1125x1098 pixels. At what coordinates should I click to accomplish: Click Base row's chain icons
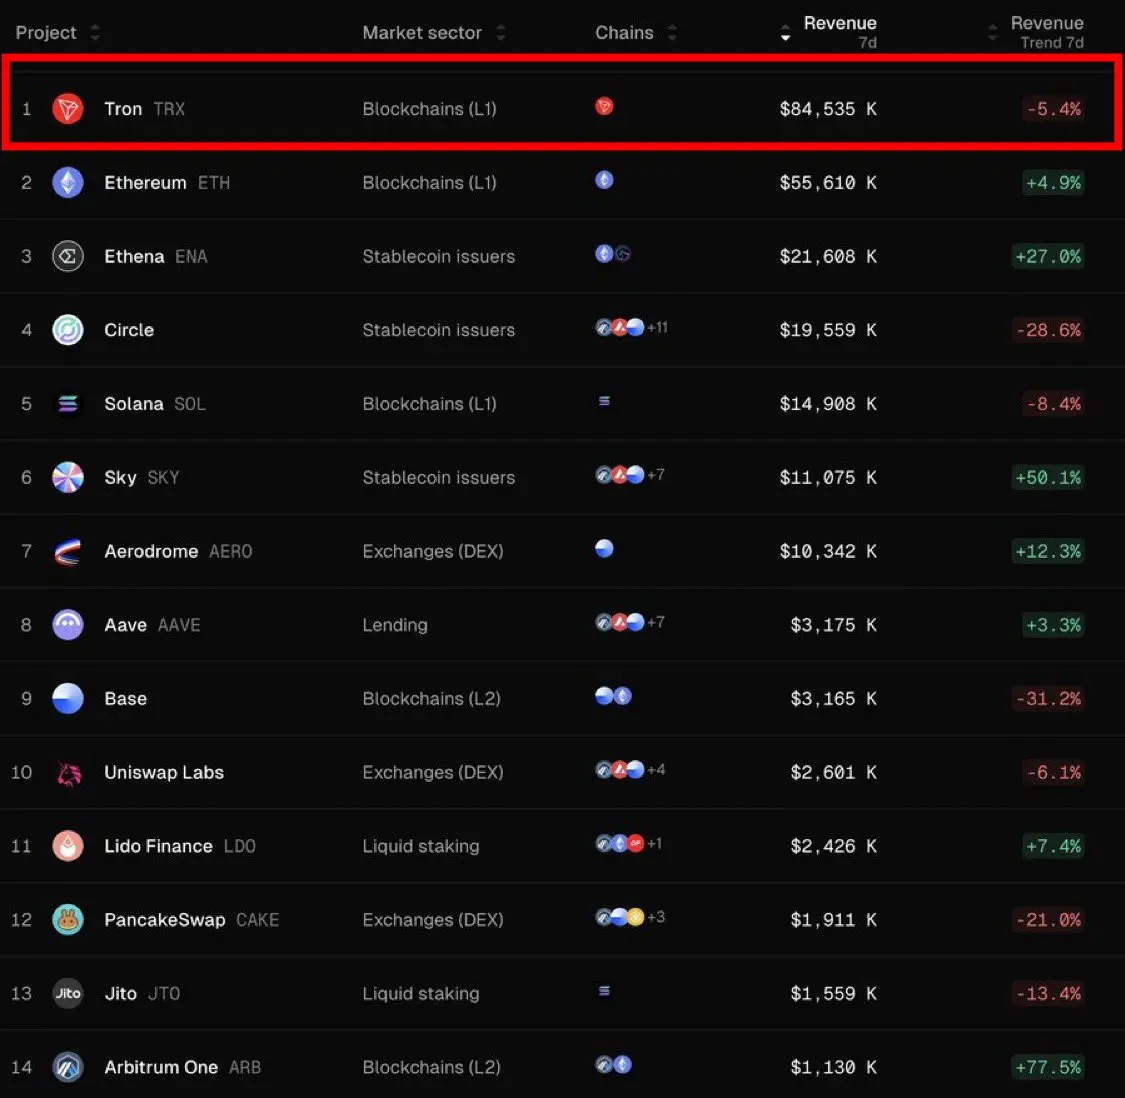point(613,696)
